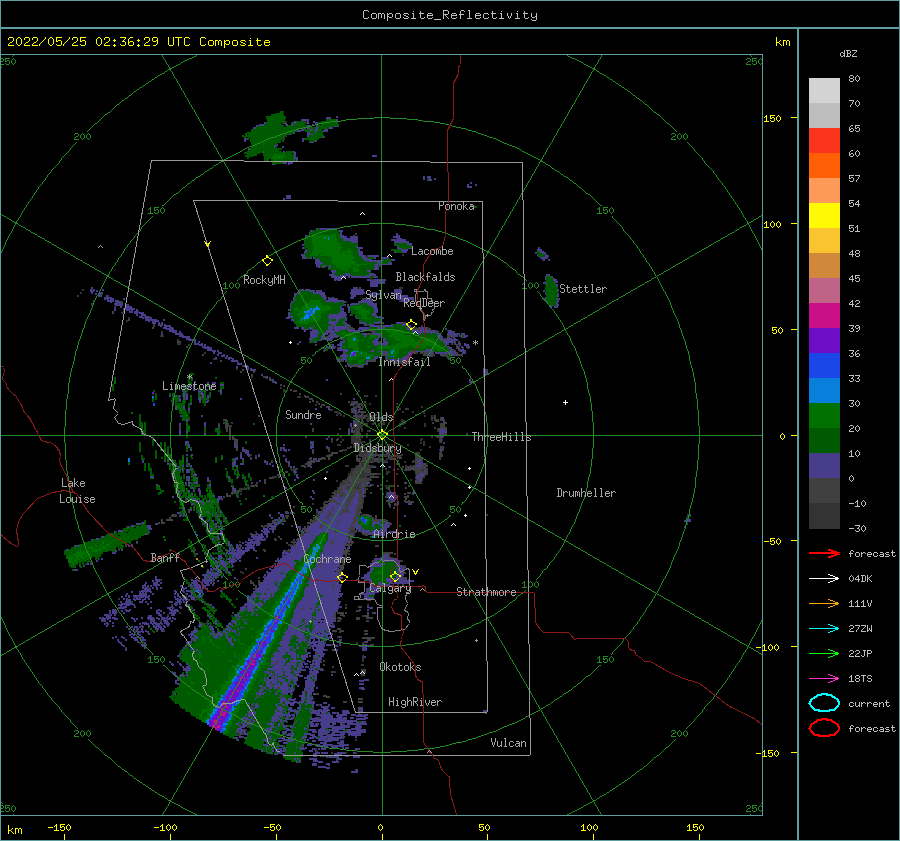This screenshot has height=841, width=900.
Task: Click the magenta 18TS arrow in legend
Action: tap(824, 679)
